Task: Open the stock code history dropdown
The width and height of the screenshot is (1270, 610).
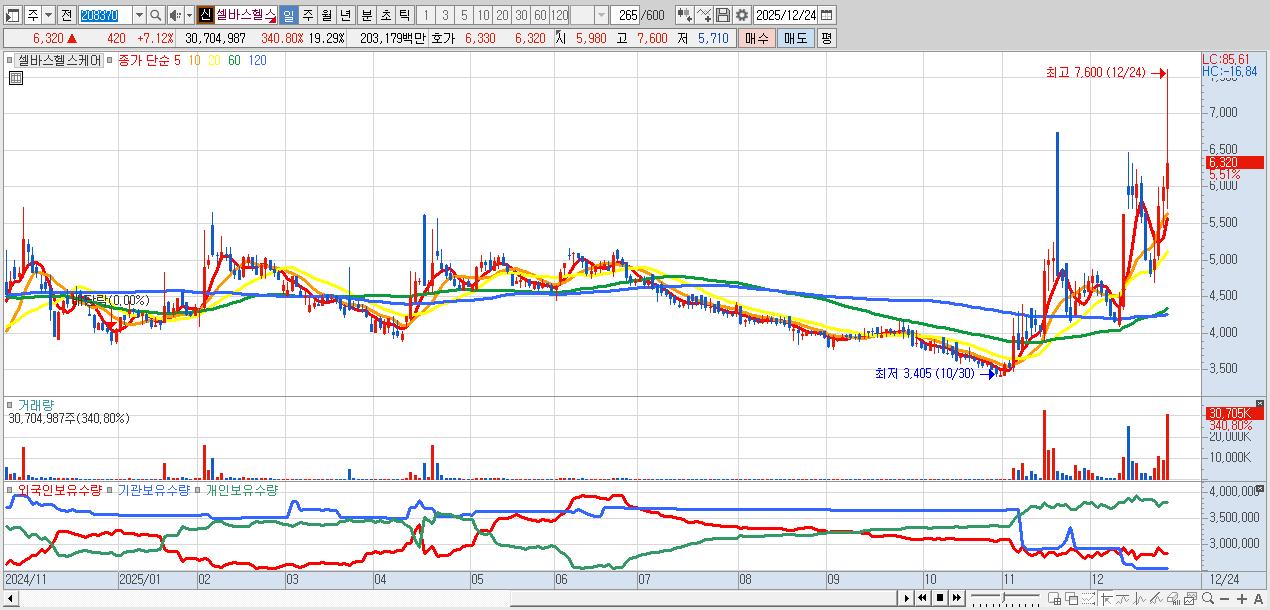Action: click(x=140, y=15)
